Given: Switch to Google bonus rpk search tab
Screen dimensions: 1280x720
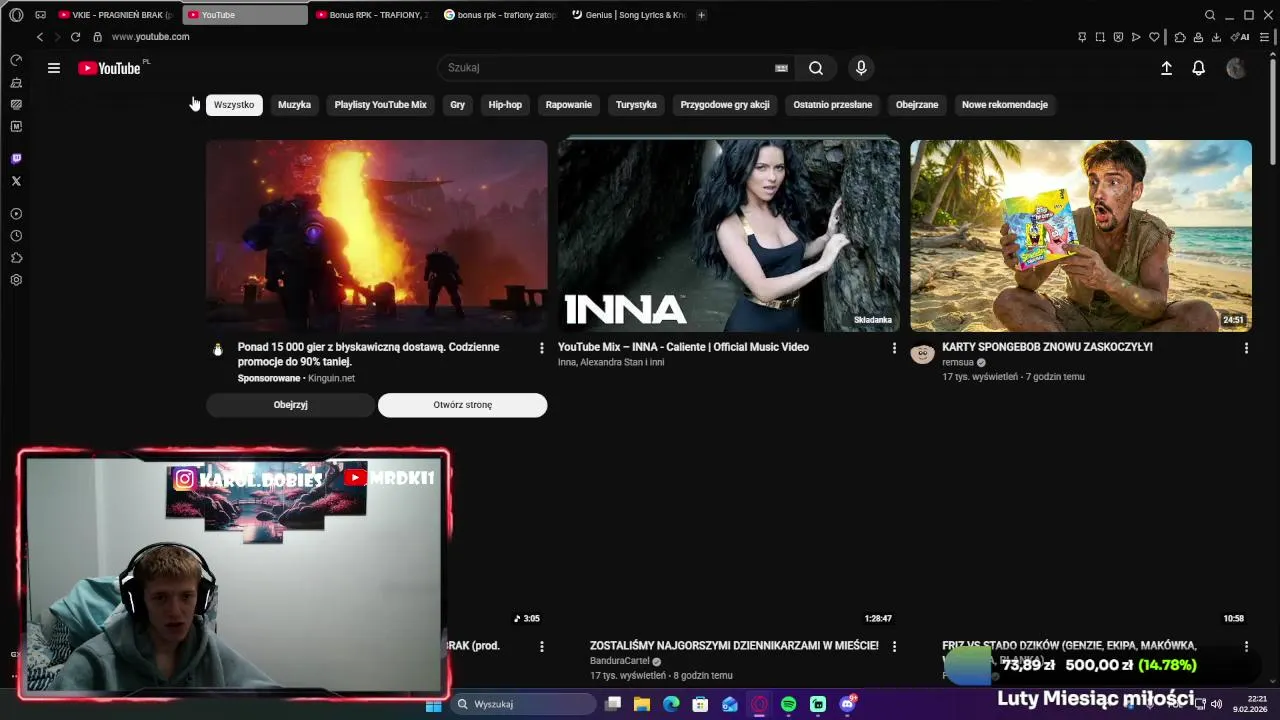Looking at the screenshot, I should pyautogui.click(x=500, y=15).
